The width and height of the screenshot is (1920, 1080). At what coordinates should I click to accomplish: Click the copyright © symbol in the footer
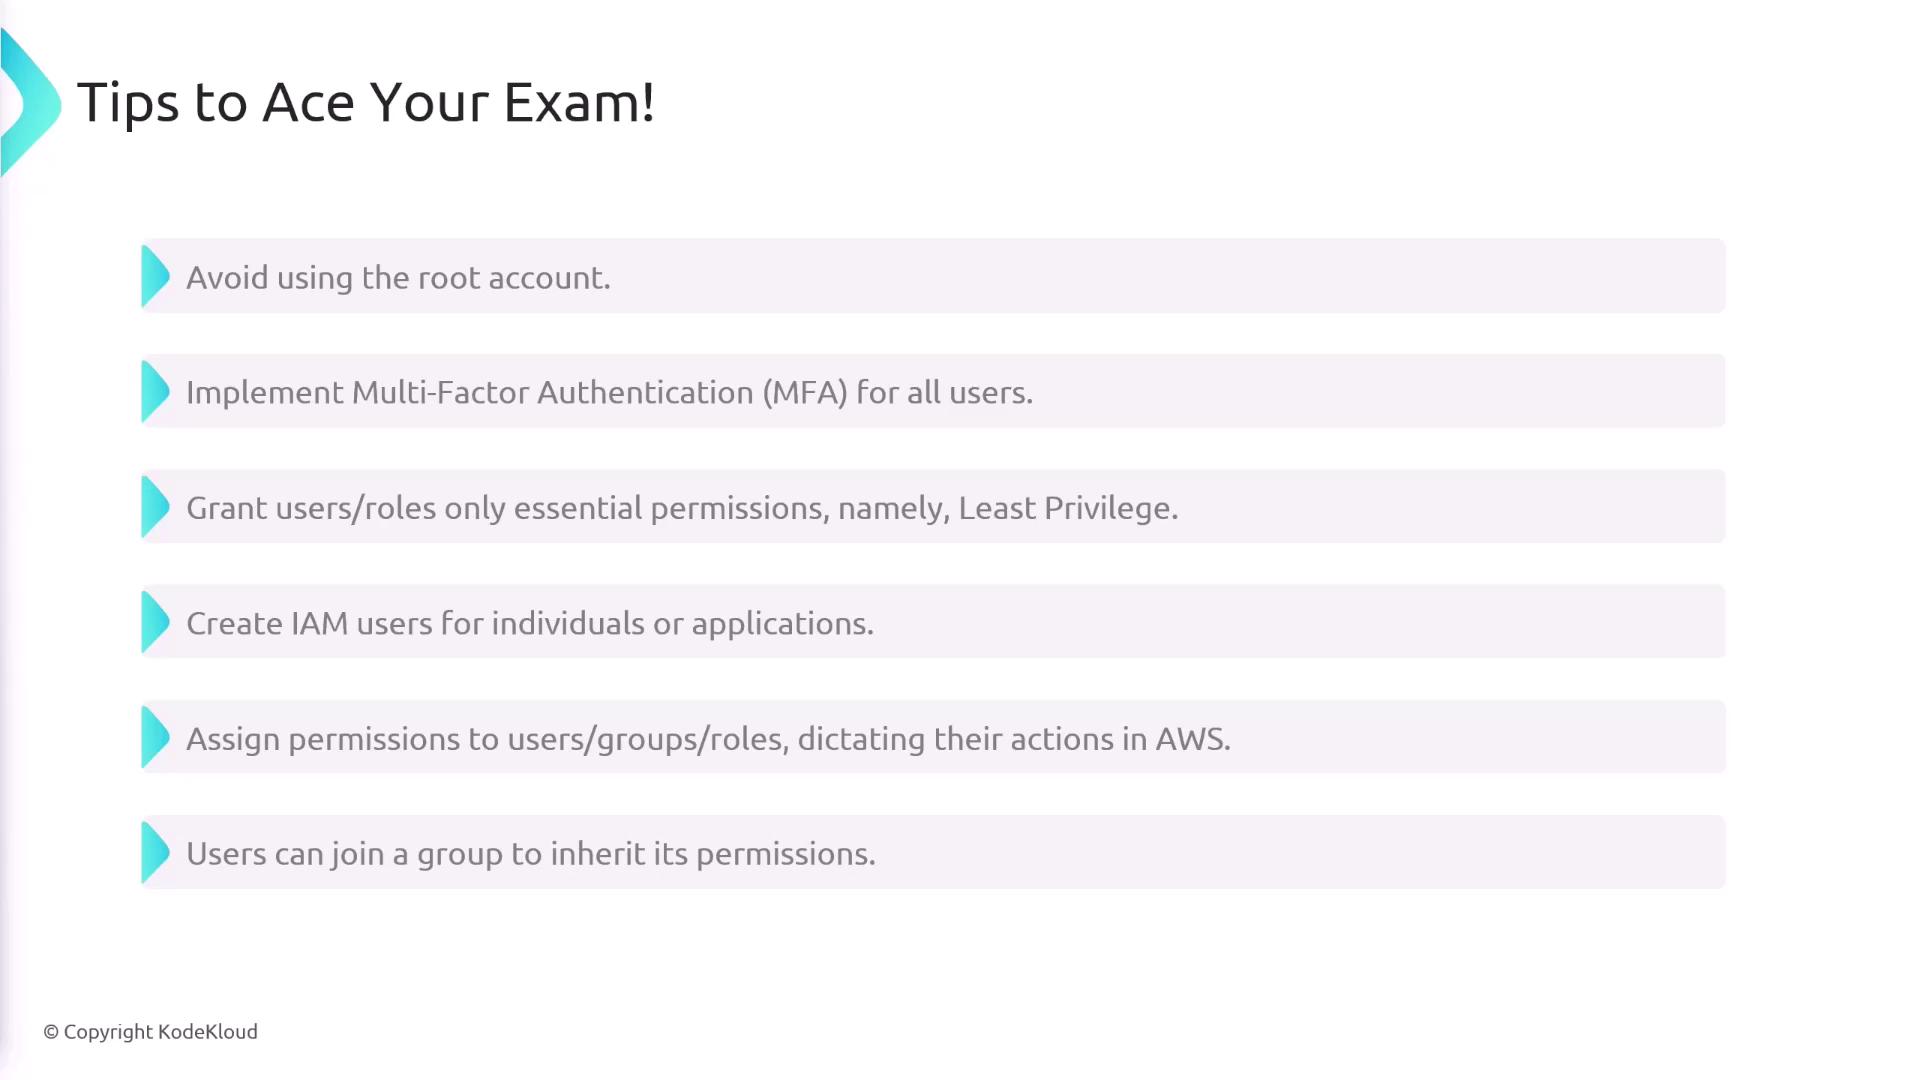tap(51, 1032)
